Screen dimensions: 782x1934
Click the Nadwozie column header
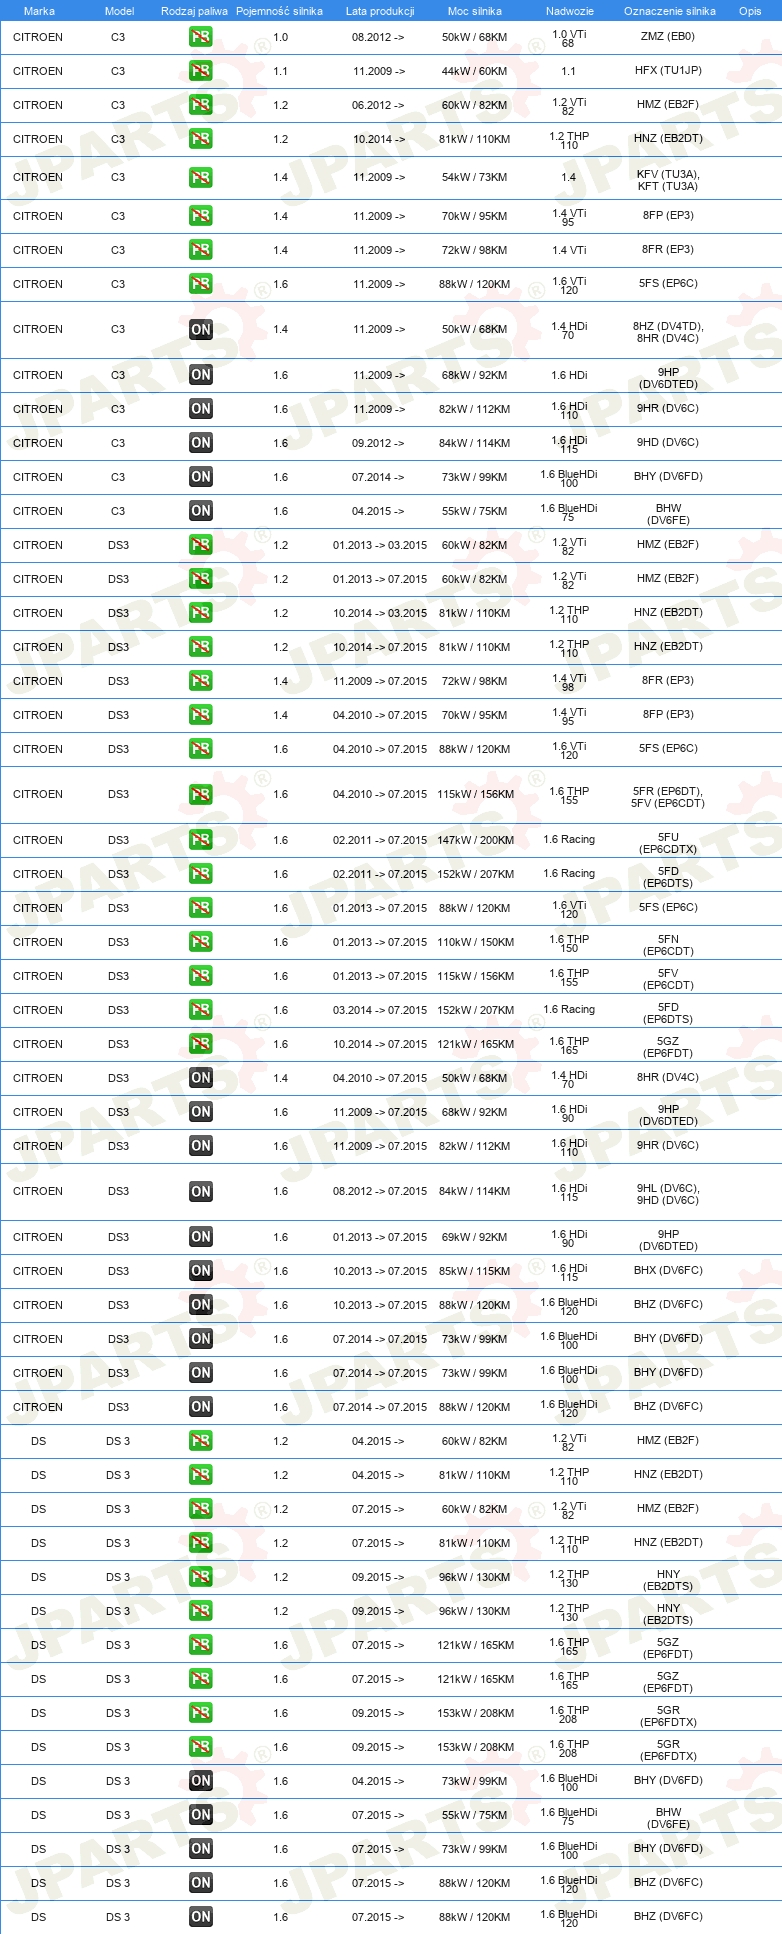570,11
